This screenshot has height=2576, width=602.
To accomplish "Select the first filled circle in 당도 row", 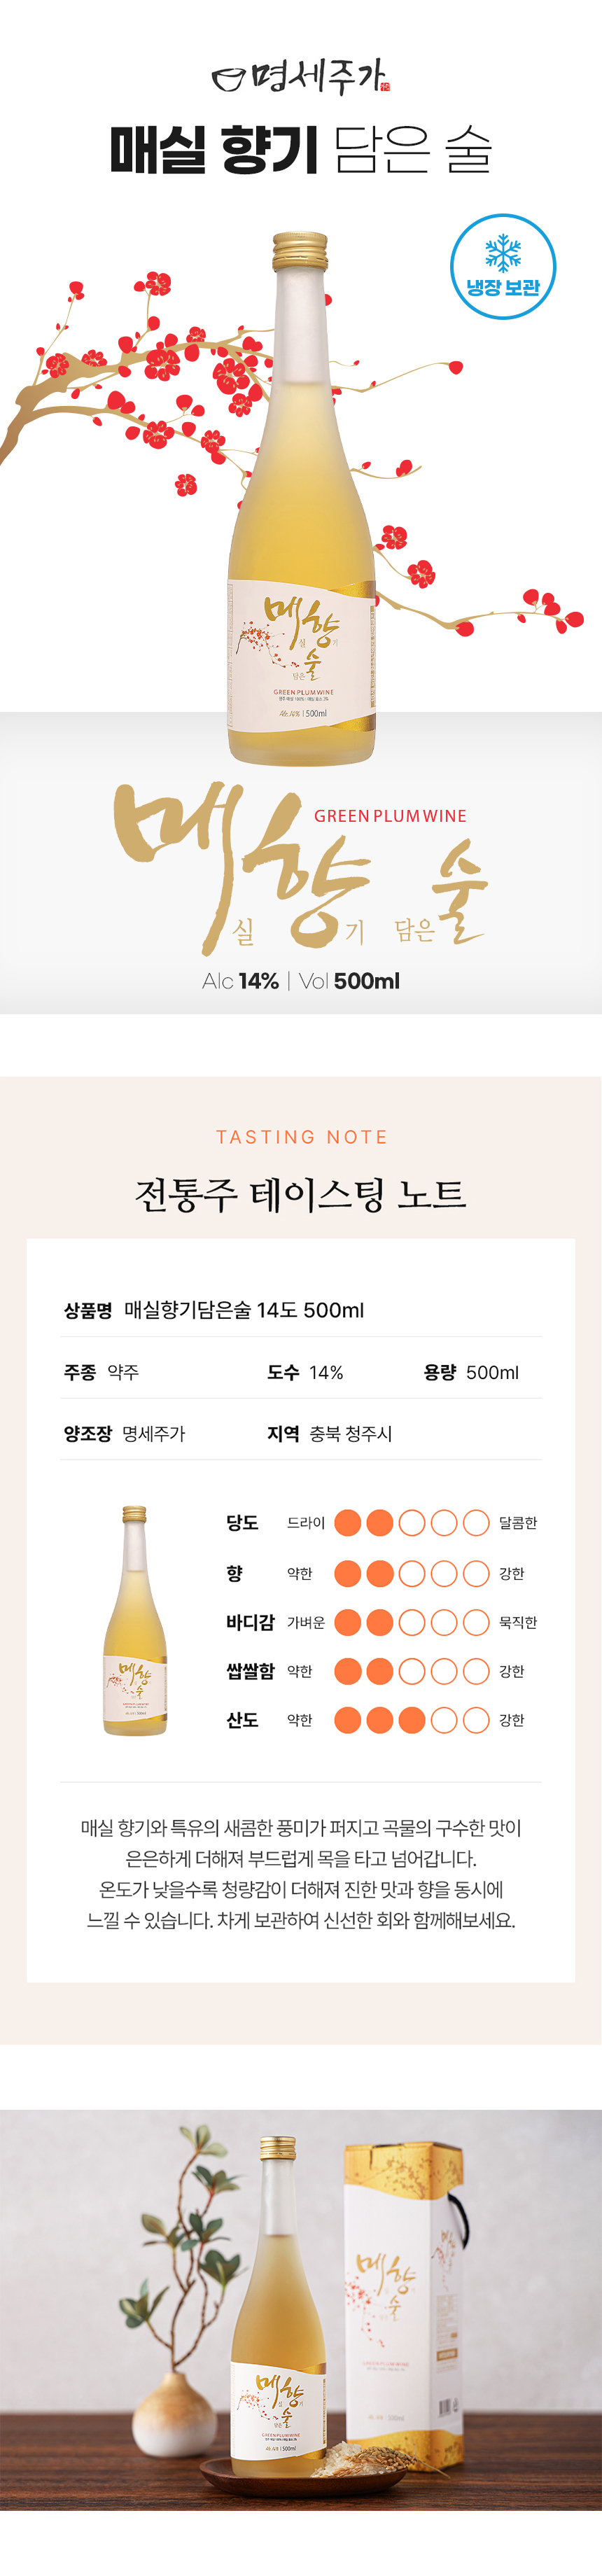I will point(347,1522).
